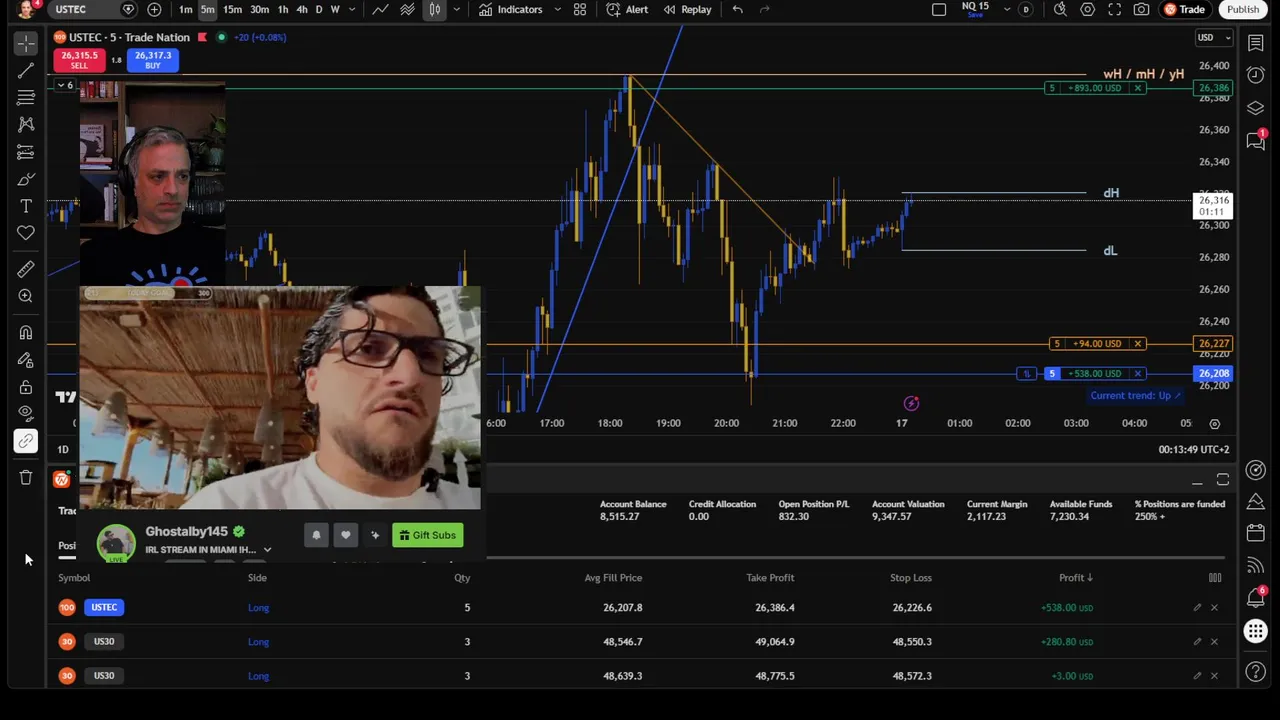The width and height of the screenshot is (1280, 720).
Task: Select the brush drawing tool
Action: click(x=26, y=180)
